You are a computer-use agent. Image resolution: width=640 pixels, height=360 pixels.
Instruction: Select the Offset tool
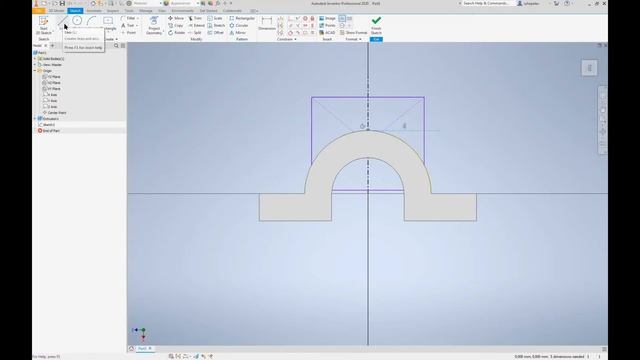[216, 33]
